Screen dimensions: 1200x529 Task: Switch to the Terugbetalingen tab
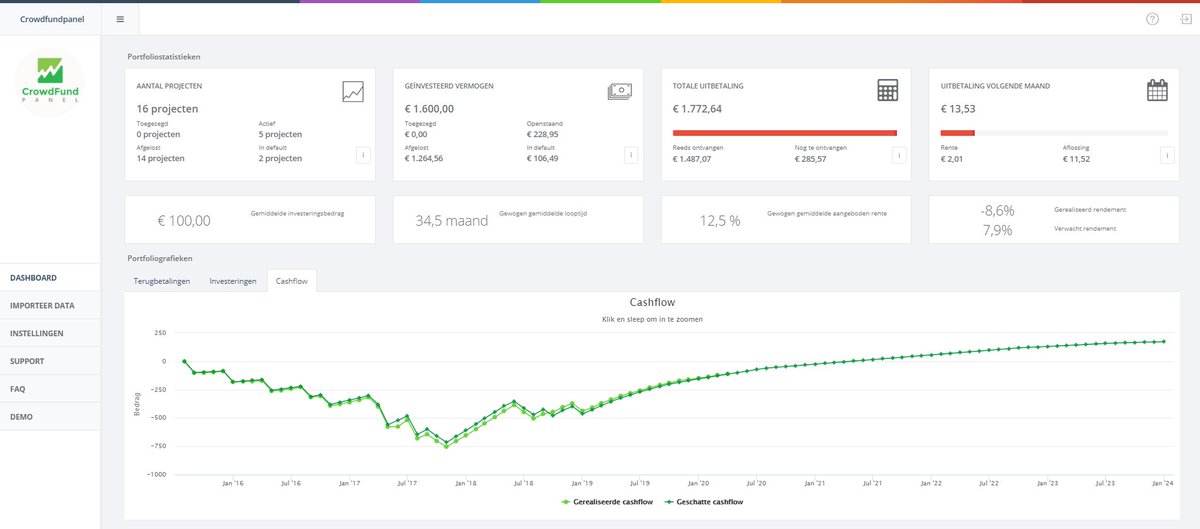pyautogui.click(x=162, y=281)
